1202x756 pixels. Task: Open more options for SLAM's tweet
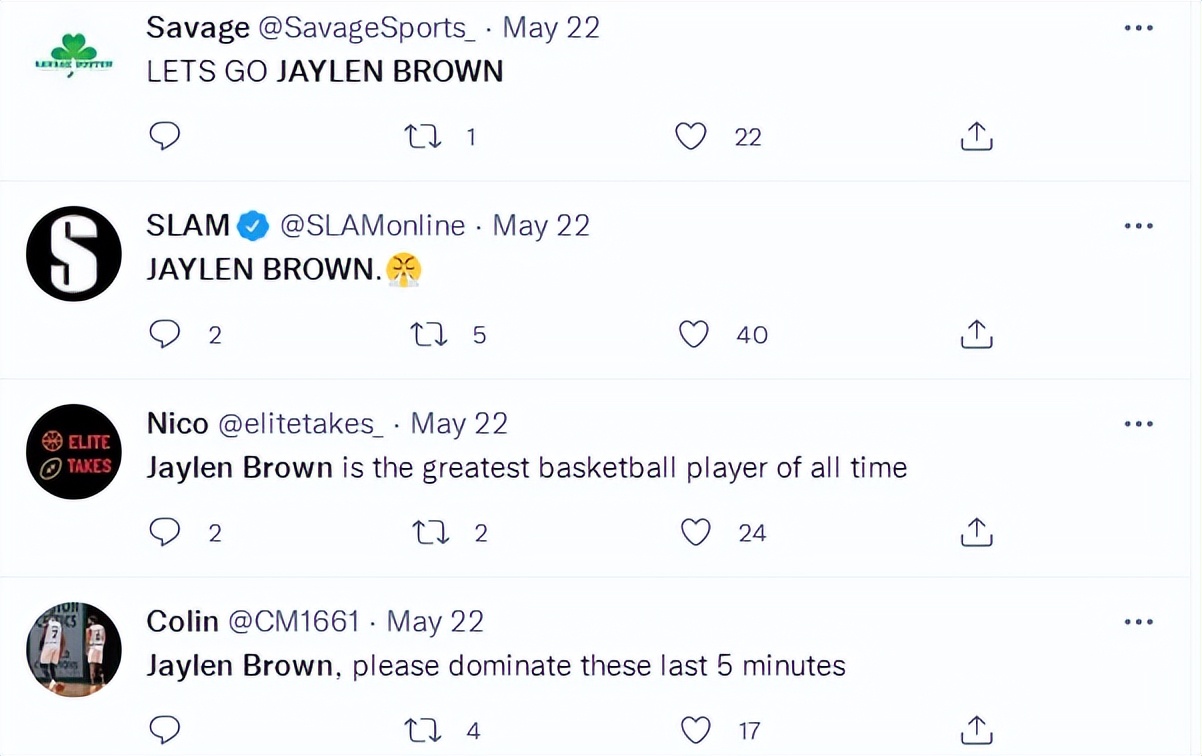(1138, 226)
